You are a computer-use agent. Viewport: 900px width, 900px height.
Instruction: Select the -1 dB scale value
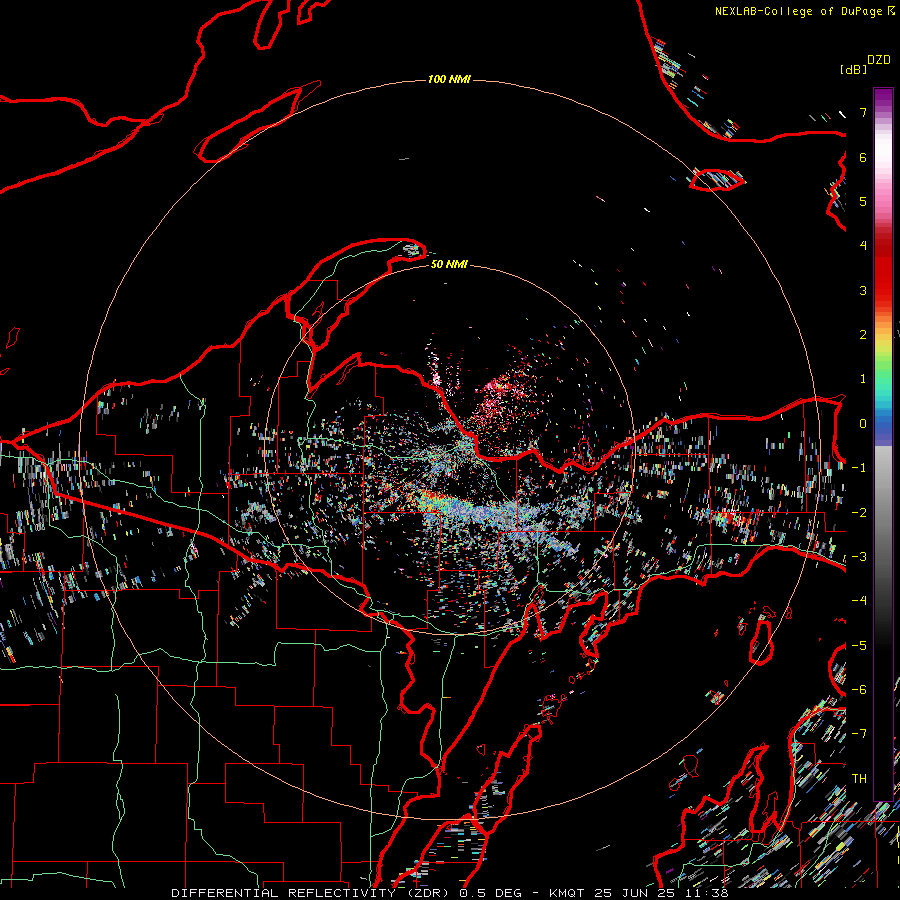point(859,468)
